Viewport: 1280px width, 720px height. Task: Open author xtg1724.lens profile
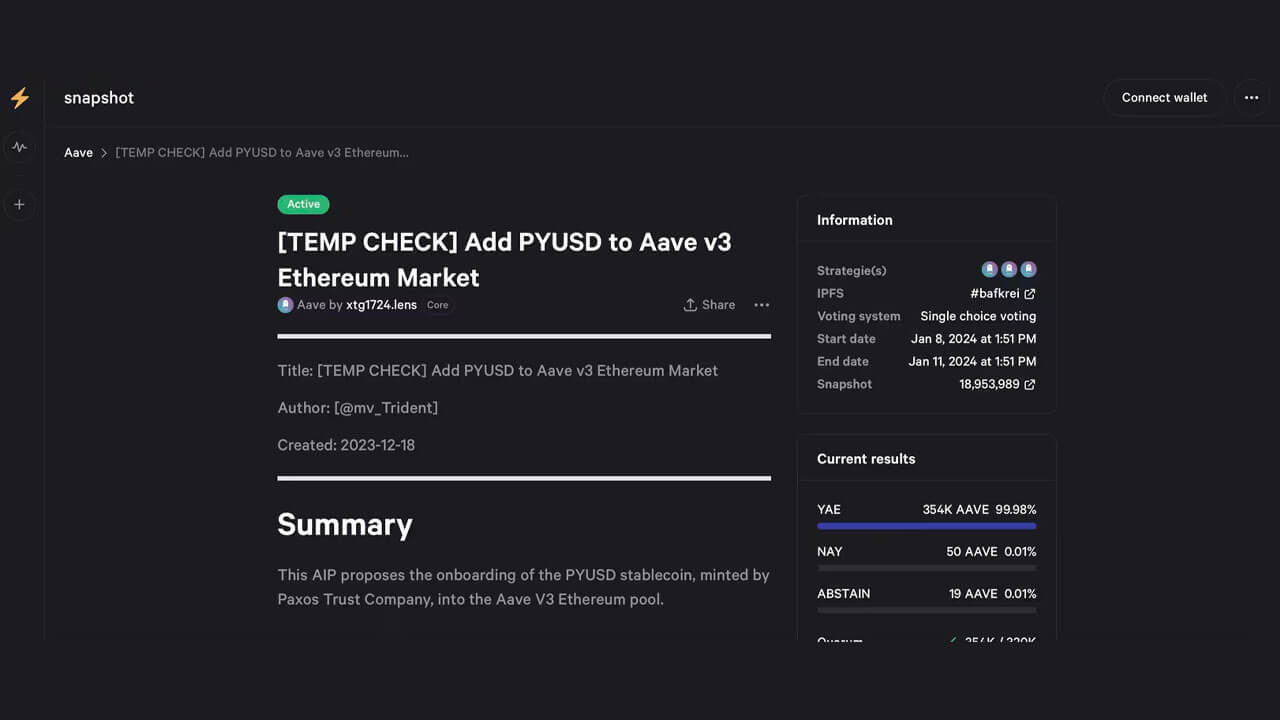click(x=381, y=305)
